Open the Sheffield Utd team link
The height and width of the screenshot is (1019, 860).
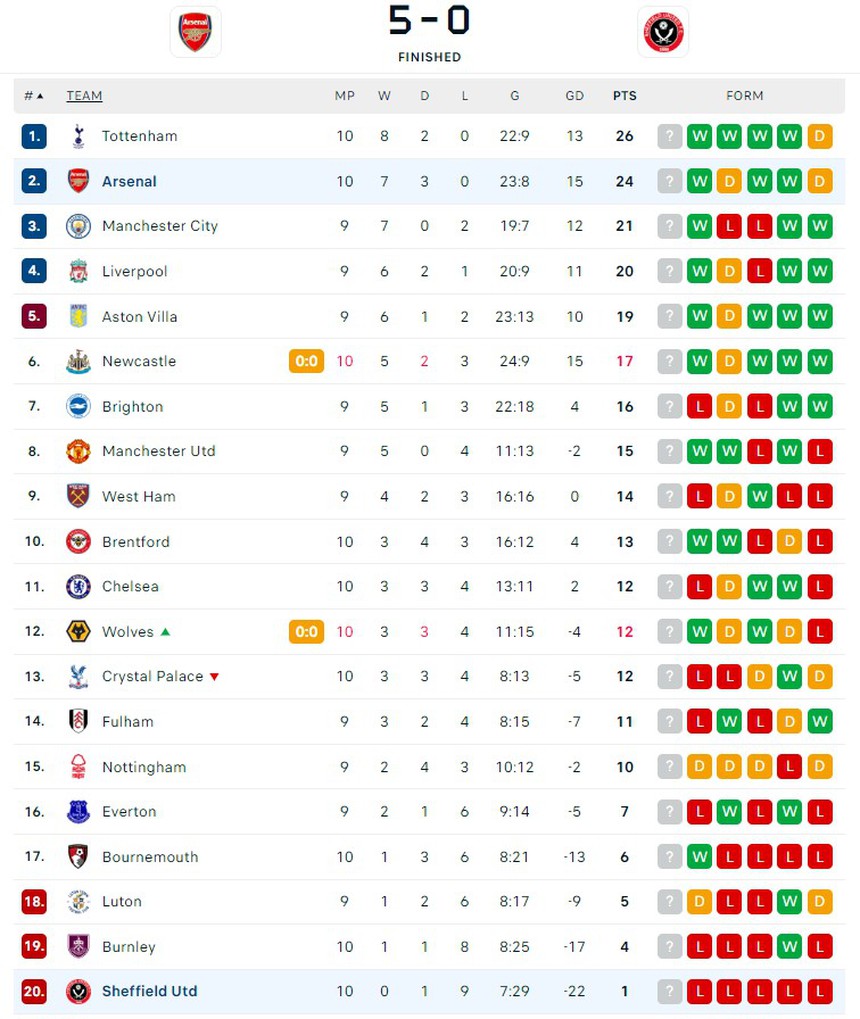(149, 992)
